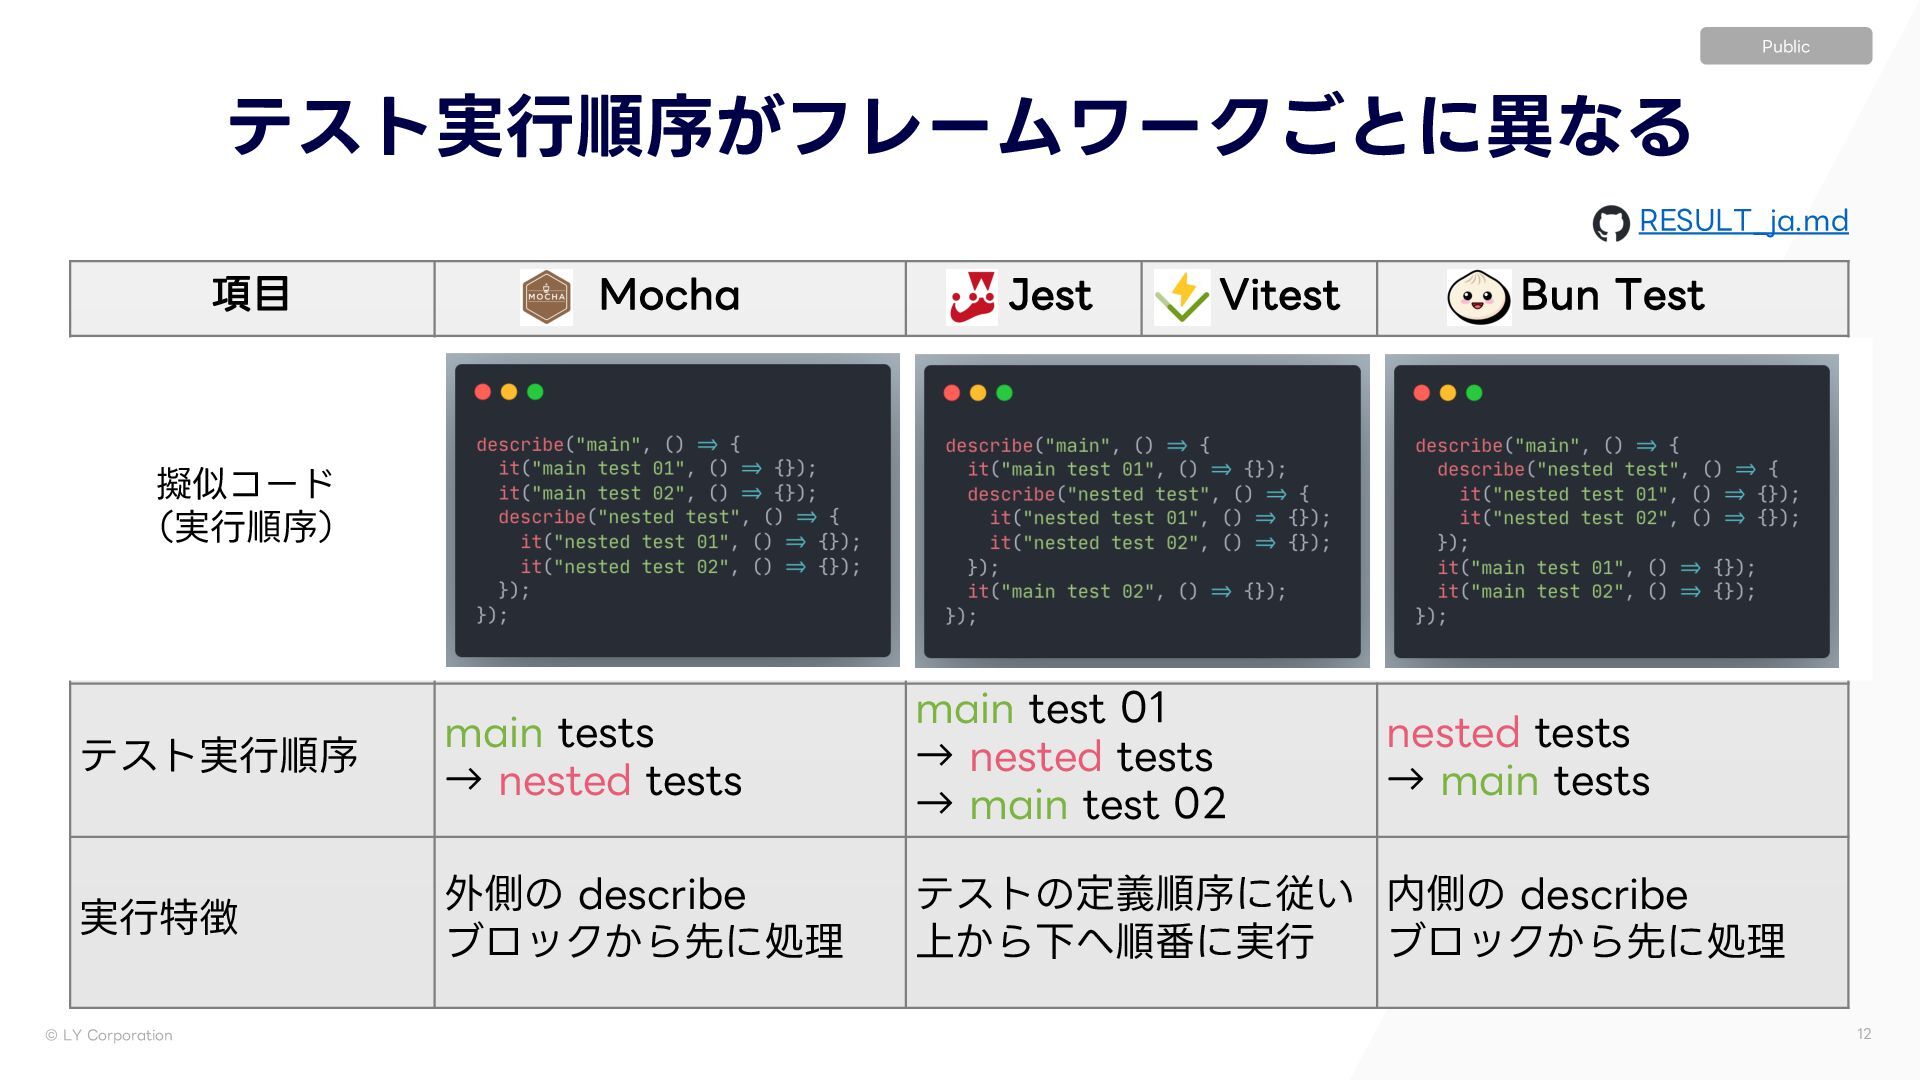Open the RESULT_ja.md link
This screenshot has height=1080, width=1920.
click(1743, 220)
